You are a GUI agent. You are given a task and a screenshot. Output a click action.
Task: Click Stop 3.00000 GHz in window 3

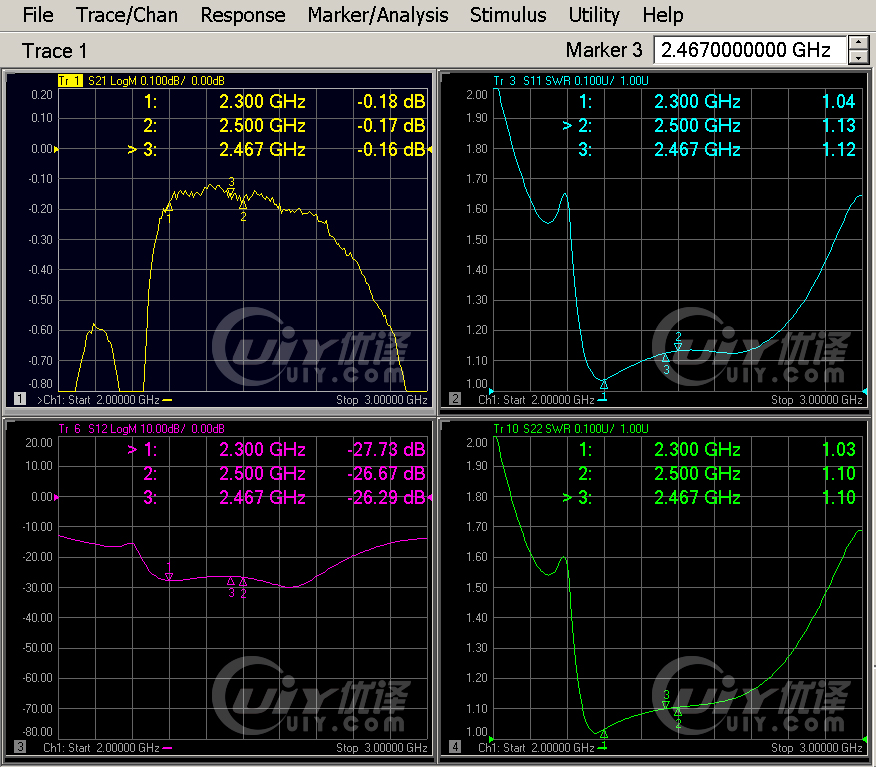pos(382,748)
